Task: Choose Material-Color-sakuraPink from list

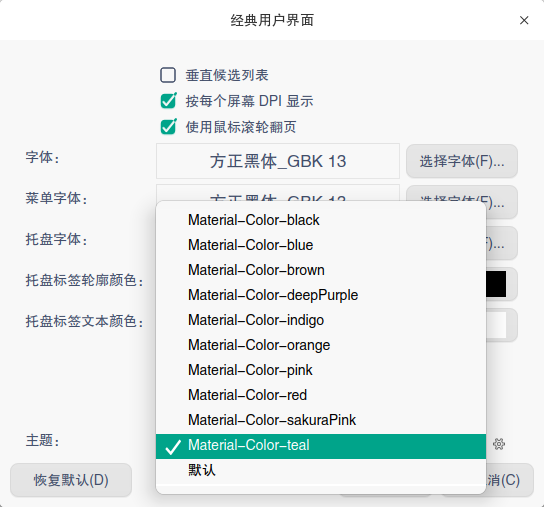Action: point(321,420)
